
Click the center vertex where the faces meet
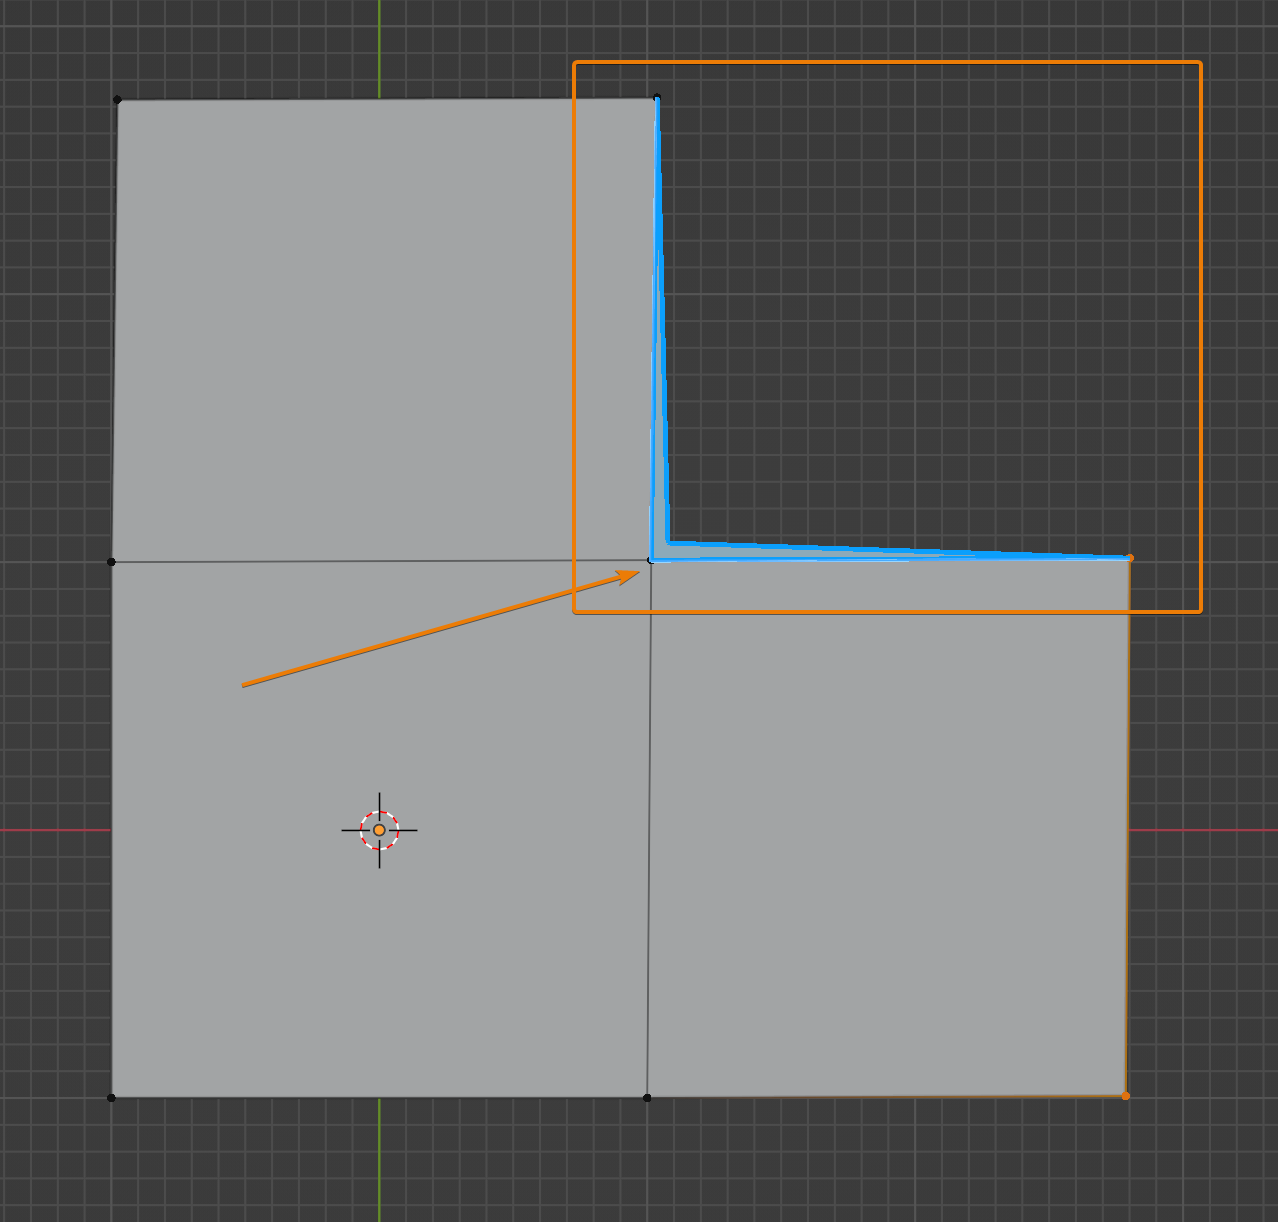(x=650, y=560)
